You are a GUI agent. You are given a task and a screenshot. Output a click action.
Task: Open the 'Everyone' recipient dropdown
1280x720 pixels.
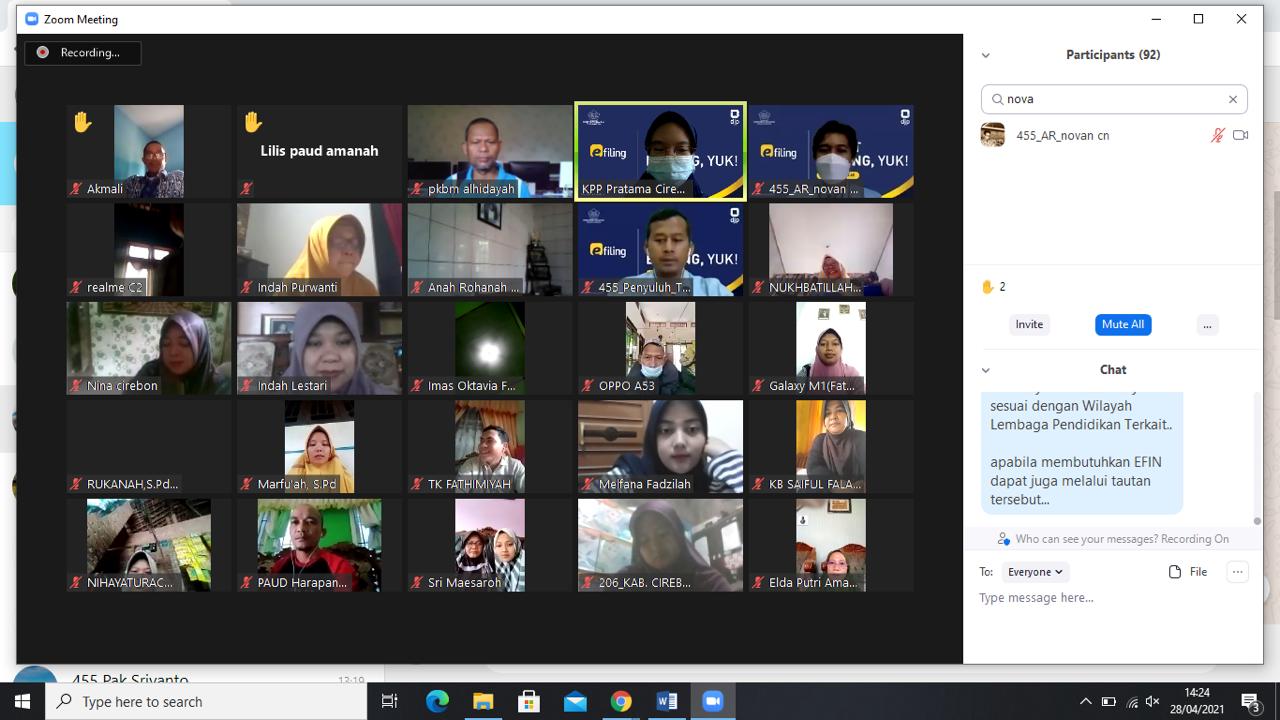click(x=1035, y=572)
